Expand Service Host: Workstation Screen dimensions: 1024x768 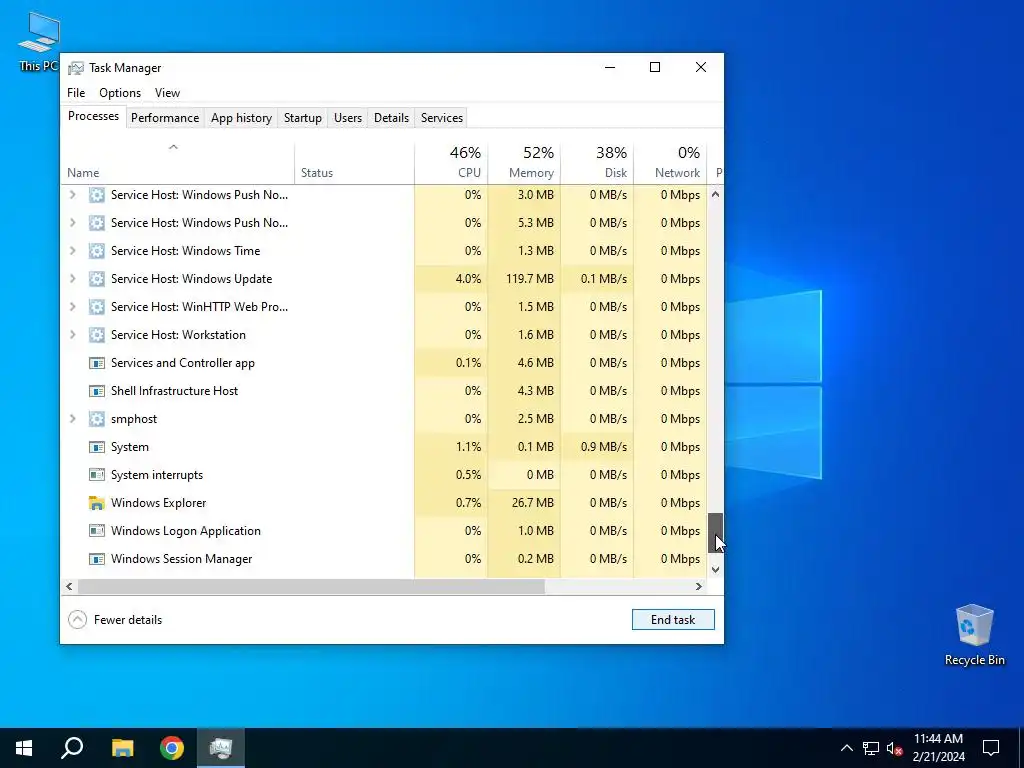72,335
